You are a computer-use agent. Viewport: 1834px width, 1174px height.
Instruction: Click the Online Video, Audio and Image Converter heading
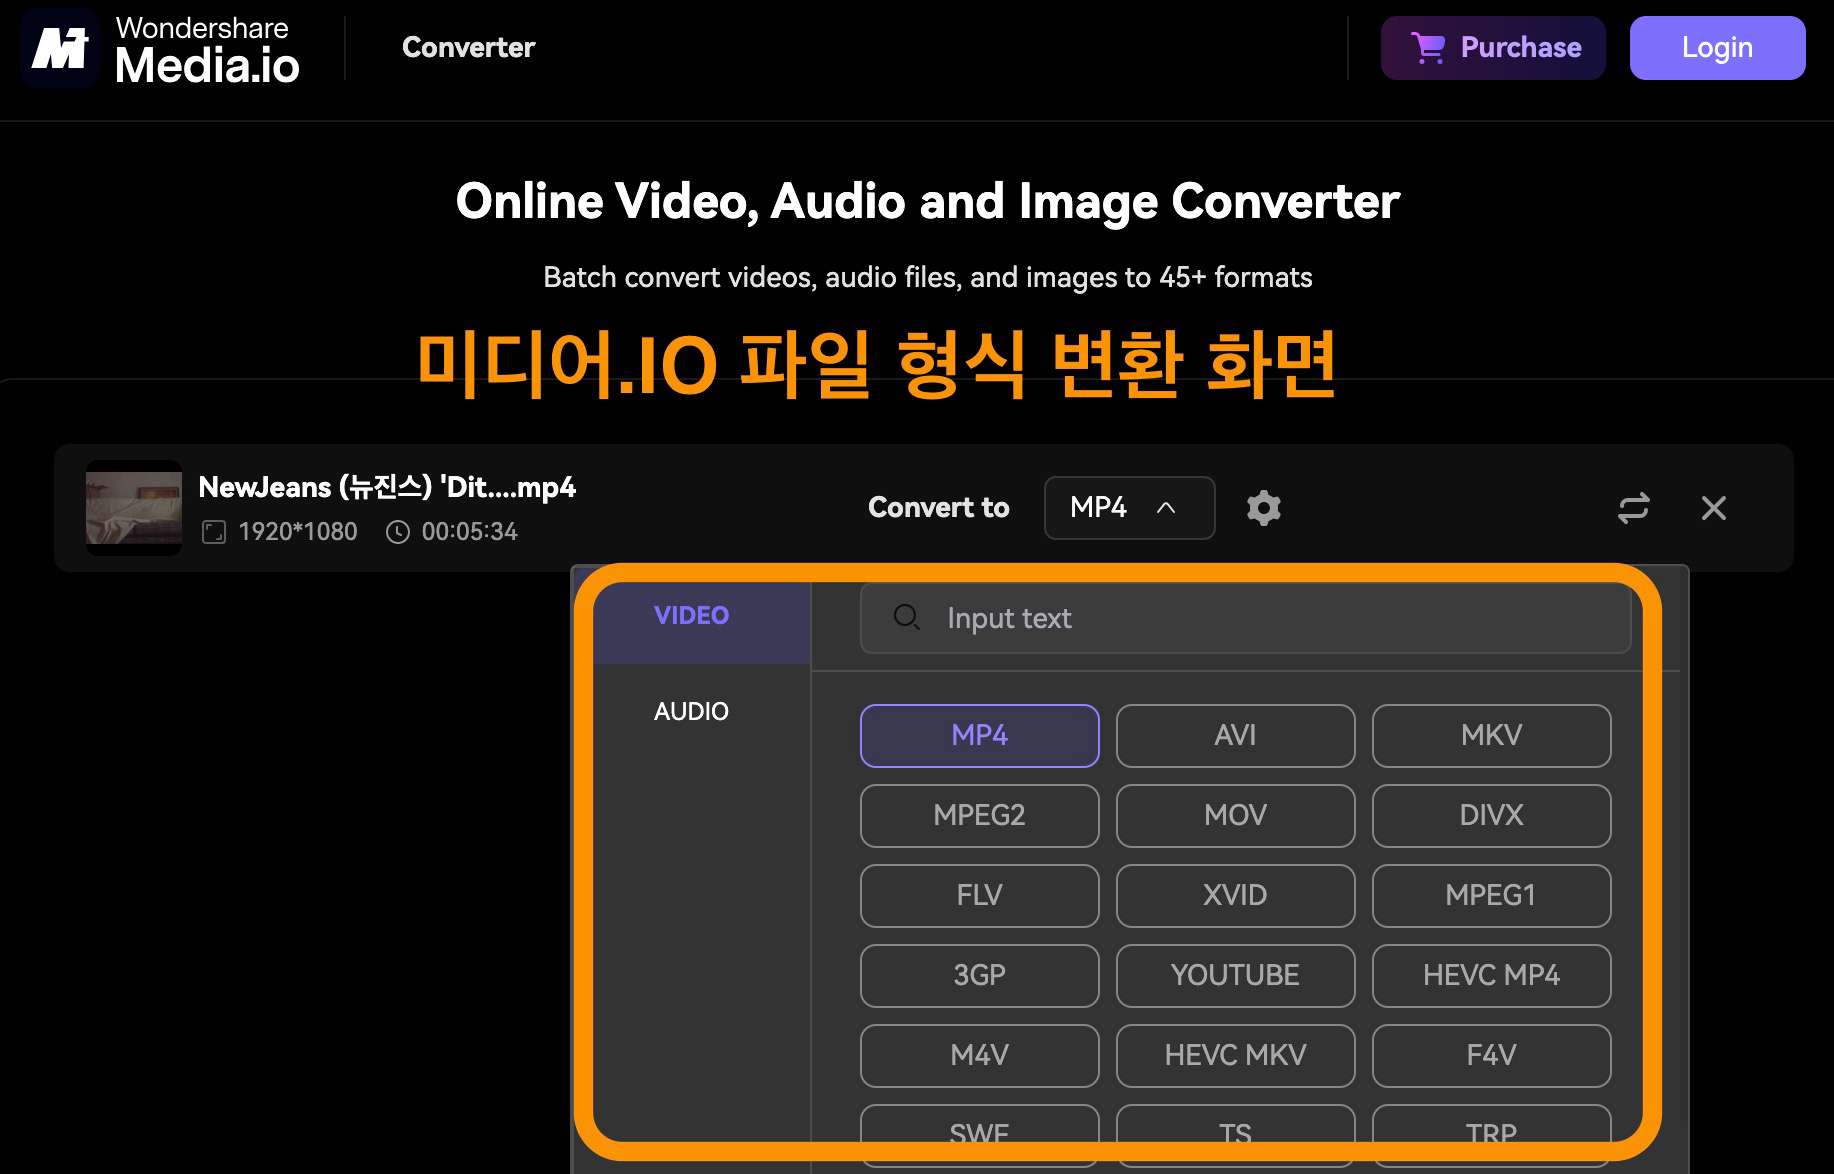[x=928, y=201]
